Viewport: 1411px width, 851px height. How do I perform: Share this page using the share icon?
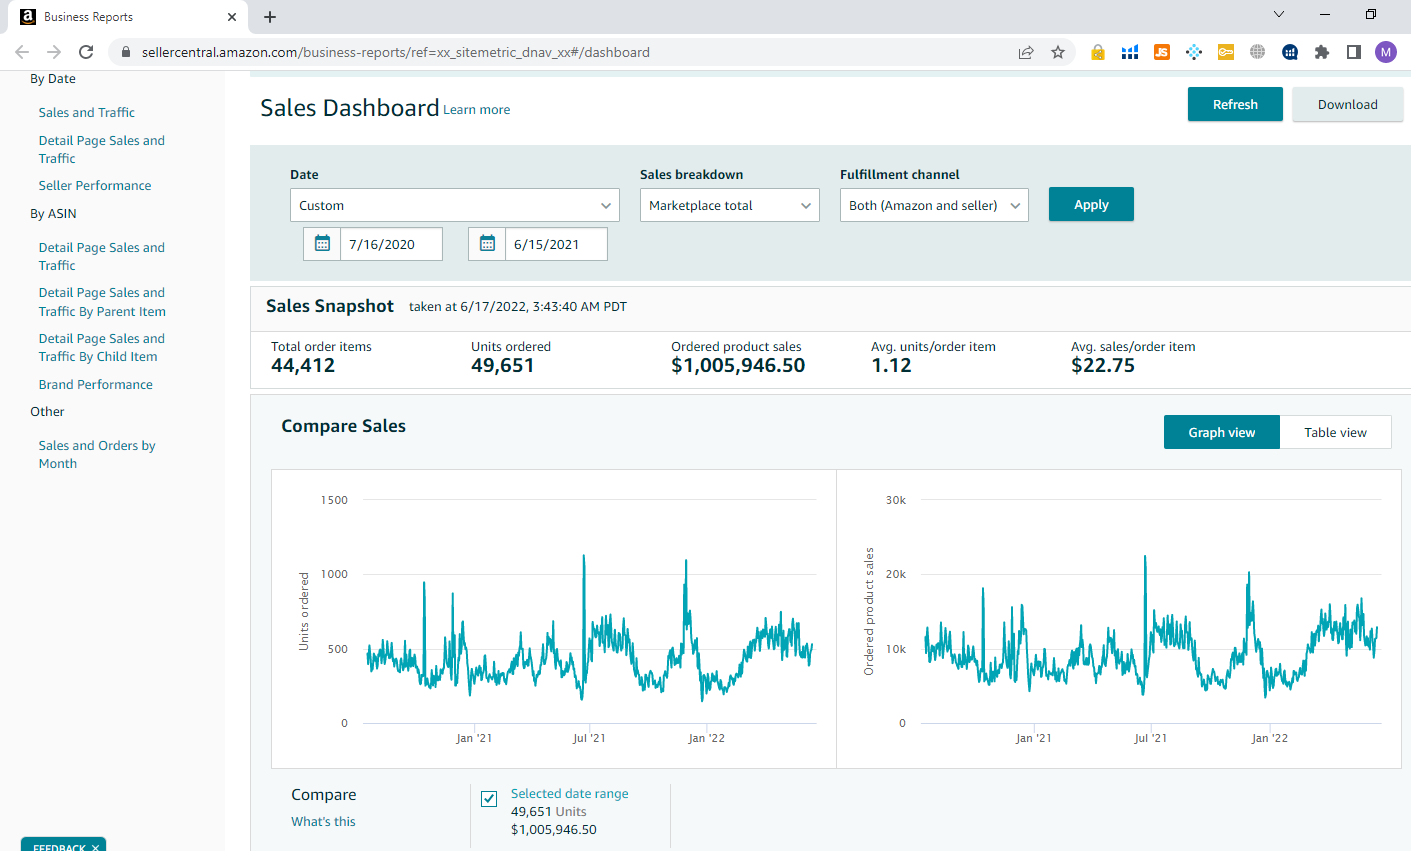click(1026, 52)
